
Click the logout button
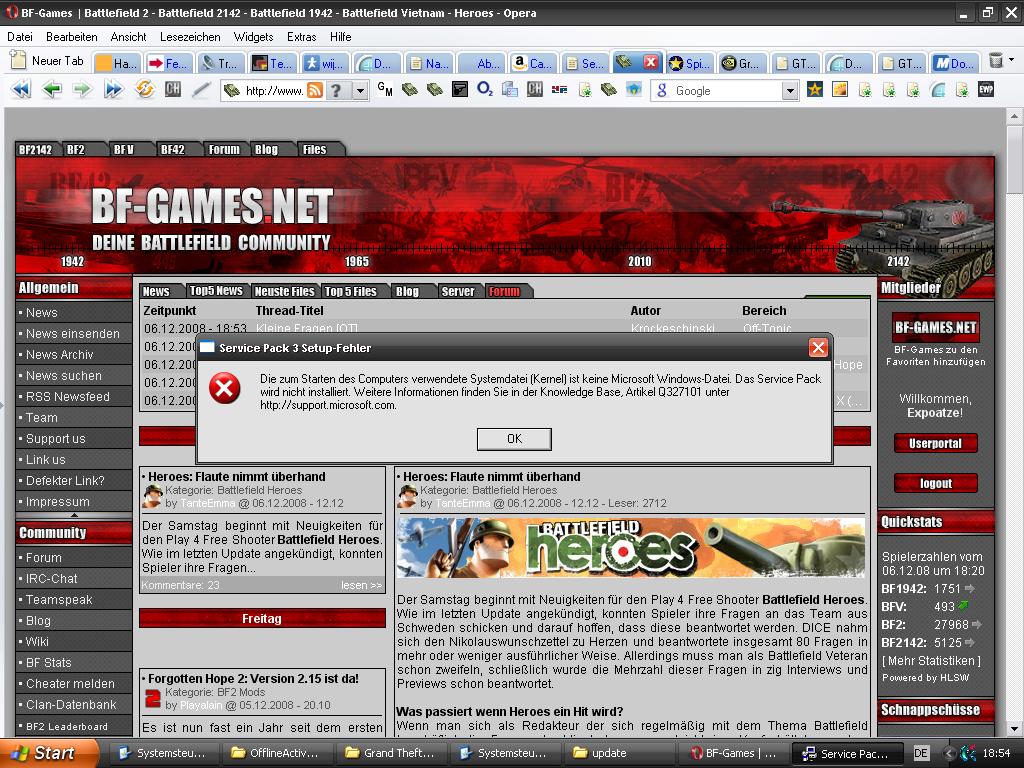(935, 483)
